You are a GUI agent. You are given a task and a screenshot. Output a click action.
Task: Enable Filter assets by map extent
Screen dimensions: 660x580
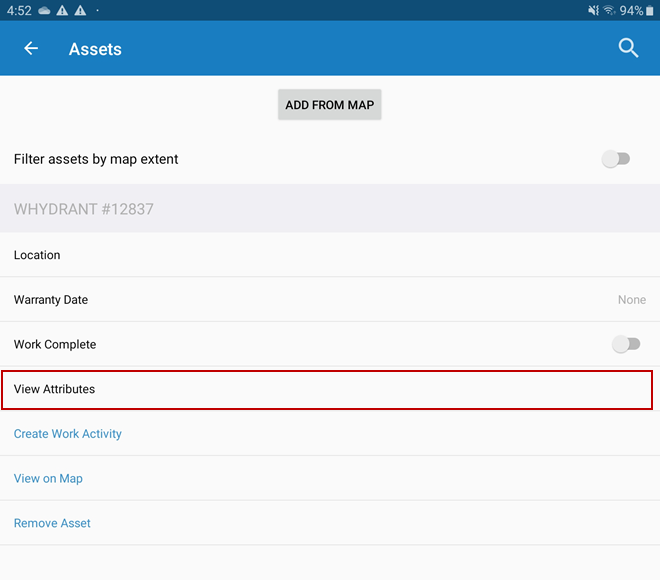click(615, 159)
